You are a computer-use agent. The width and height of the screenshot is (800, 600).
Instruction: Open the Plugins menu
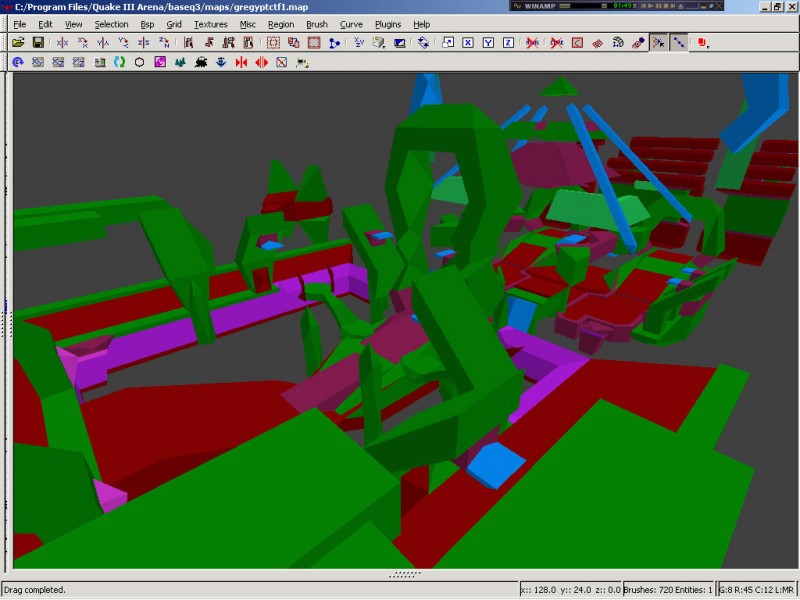388,24
